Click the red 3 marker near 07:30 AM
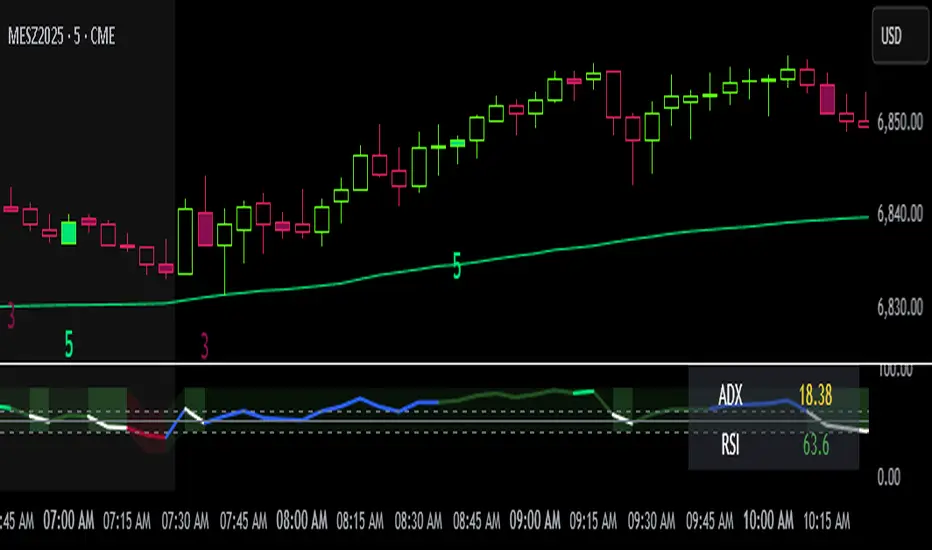The height and width of the screenshot is (550, 932). coord(204,345)
